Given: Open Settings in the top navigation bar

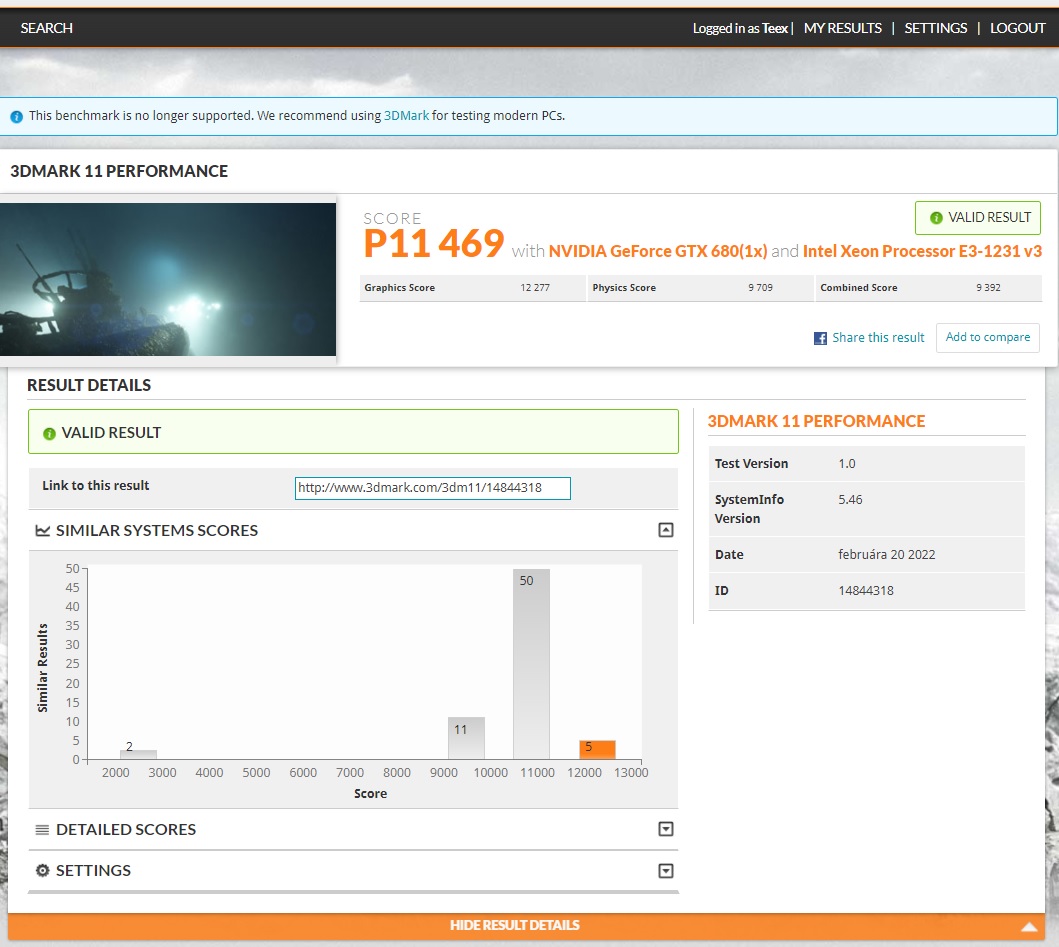Looking at the screenshot, I should [x=935, y=28].
